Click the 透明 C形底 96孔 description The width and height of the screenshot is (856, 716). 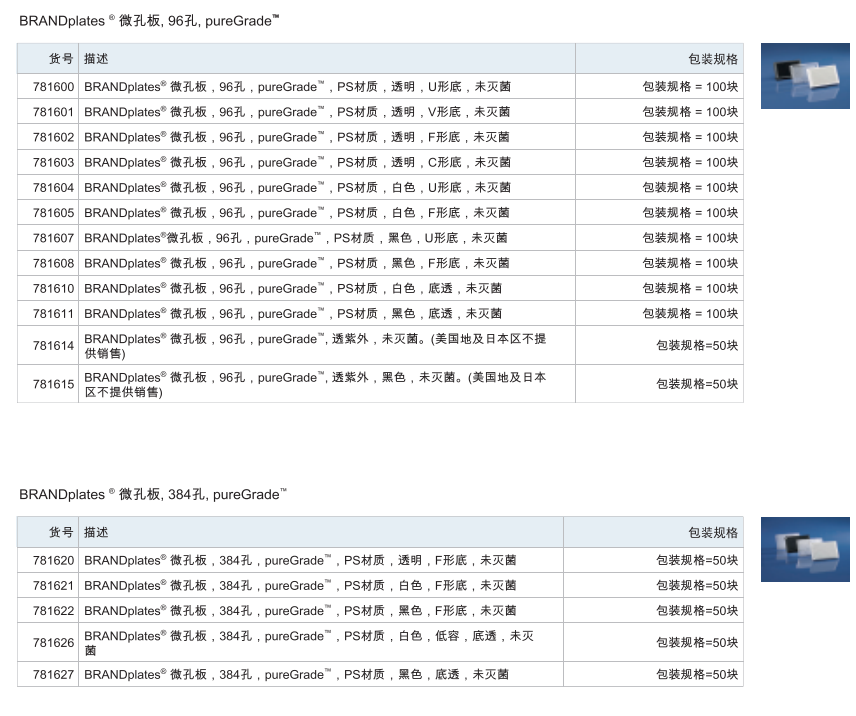[x=298, y=162]
